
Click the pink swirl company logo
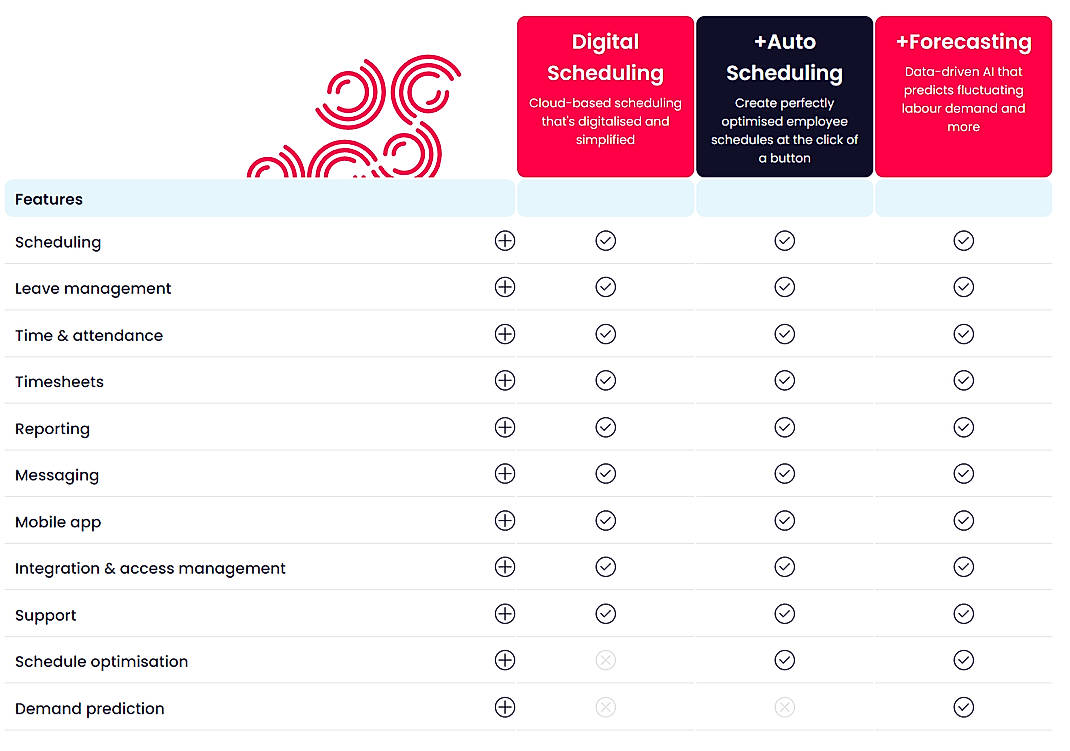370,110
